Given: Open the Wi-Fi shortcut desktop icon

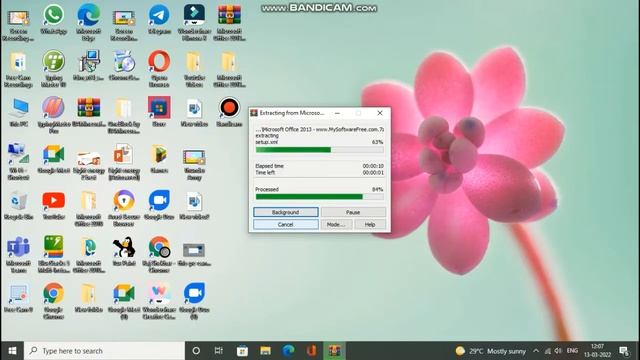Looking at the screenshot, I should (18, 162).
